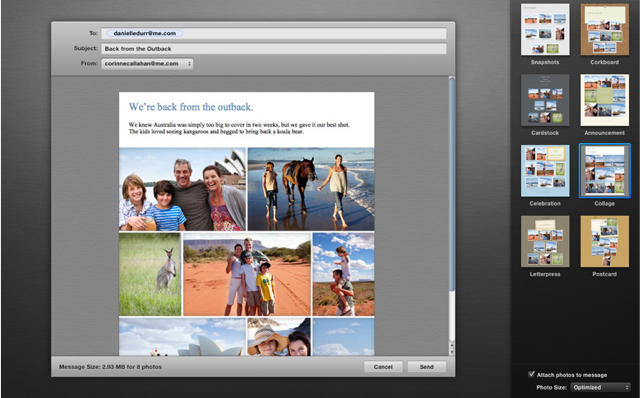Uncheck Attach photos to message
Image resolution: width=640 pixels, height=398 pixels.
[x=531, y=374]
